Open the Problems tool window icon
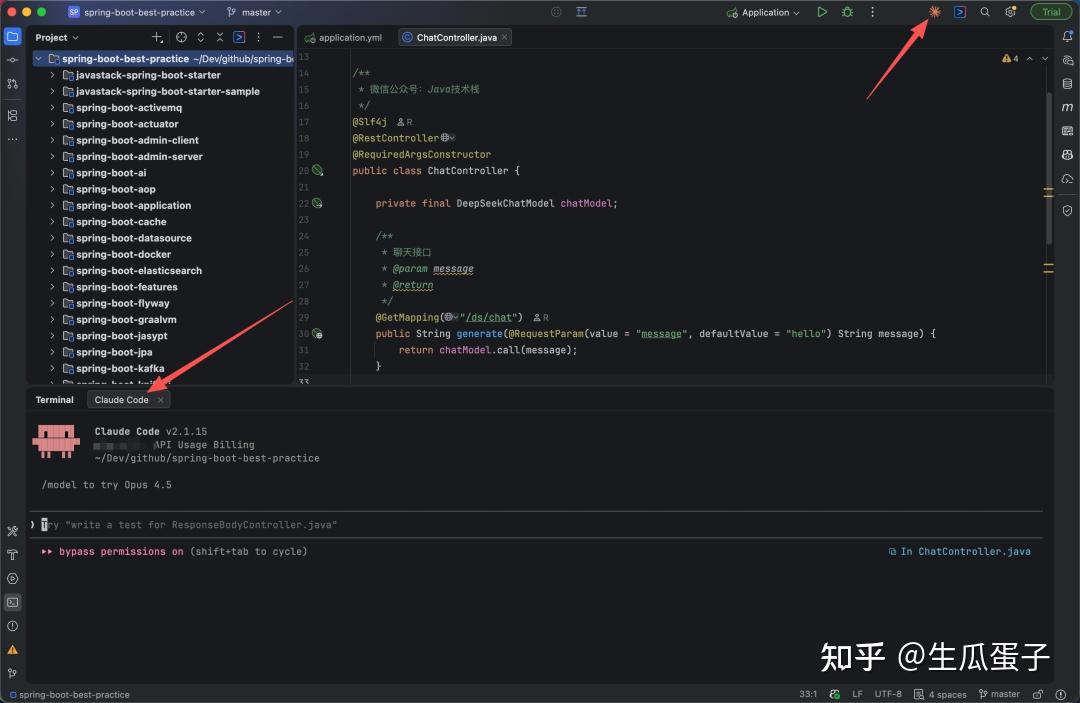The image size is (1080, 703). coord(12,626)
